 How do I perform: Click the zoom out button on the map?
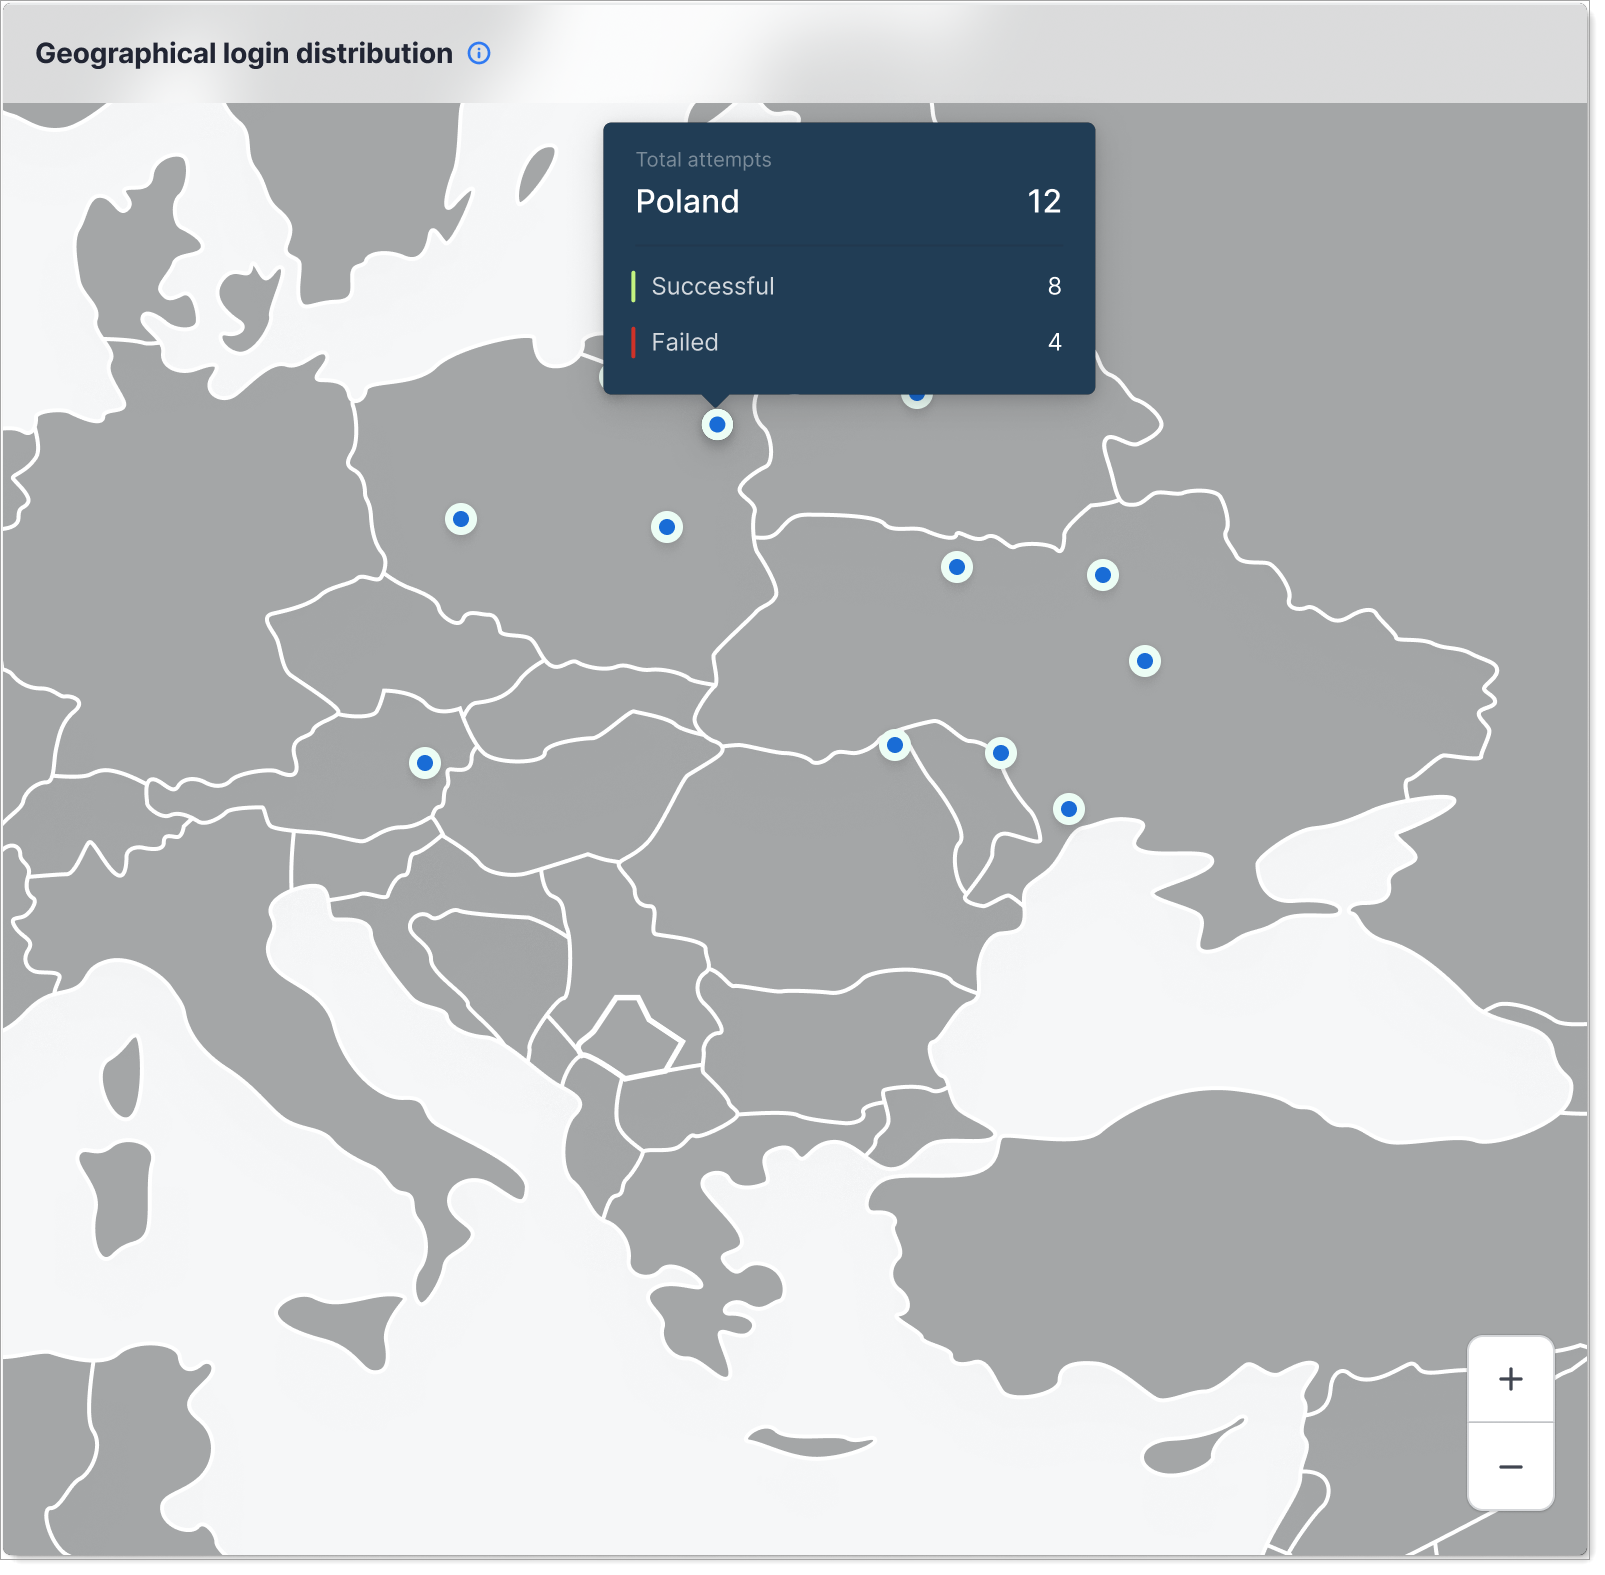[x=1510, y=1465]
